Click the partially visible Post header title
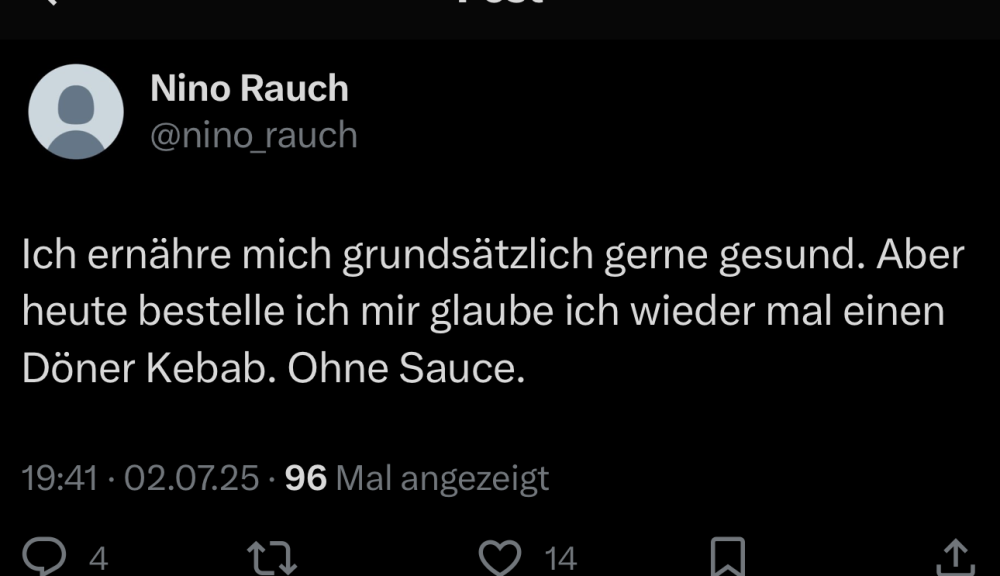 500,3
